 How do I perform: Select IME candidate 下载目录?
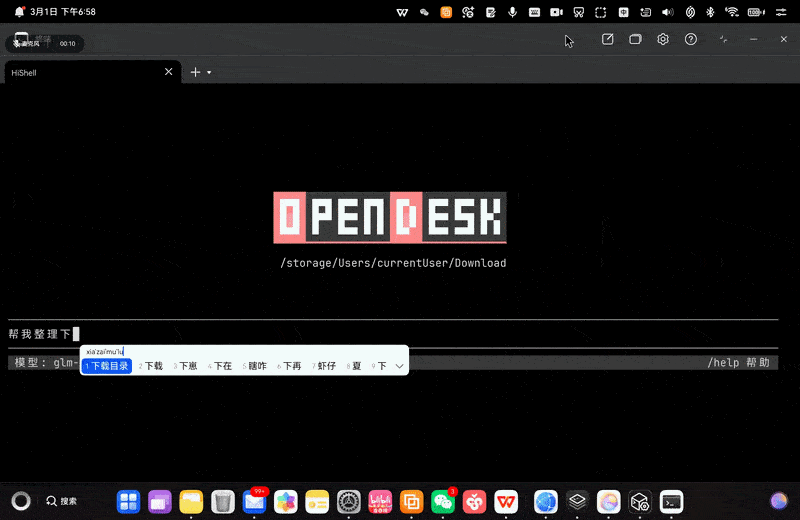tap(107, 366)
